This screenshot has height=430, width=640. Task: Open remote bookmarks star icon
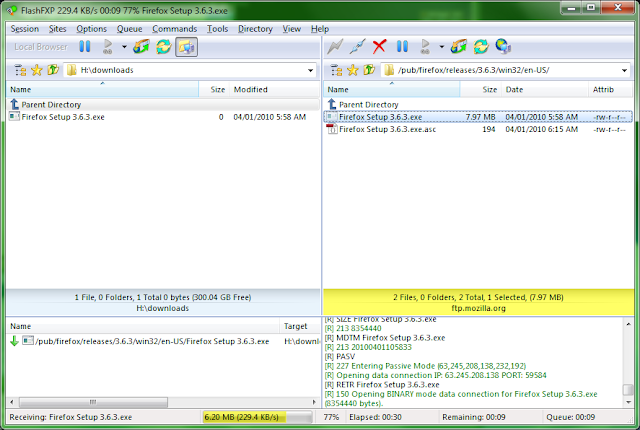pyautogui.click(x=353, y=70)
